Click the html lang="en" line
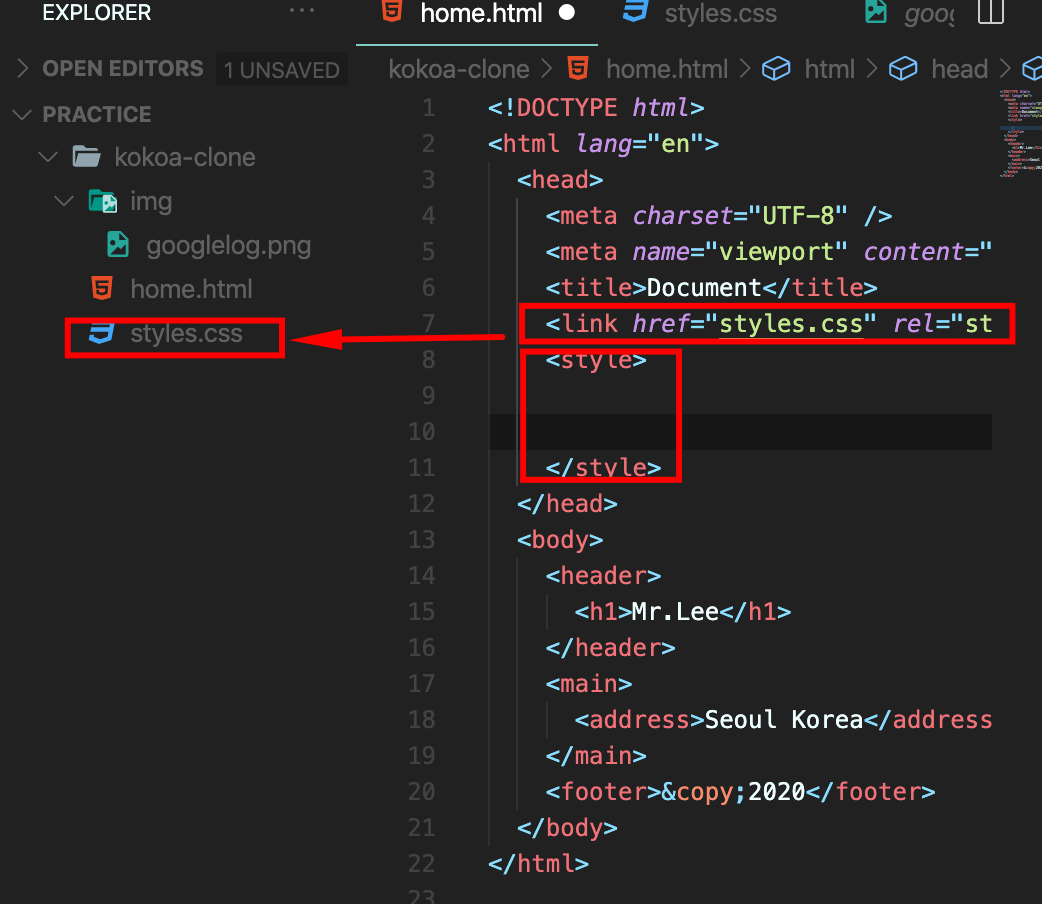This screenshot has width=1042, height=904. click(603, 144)
